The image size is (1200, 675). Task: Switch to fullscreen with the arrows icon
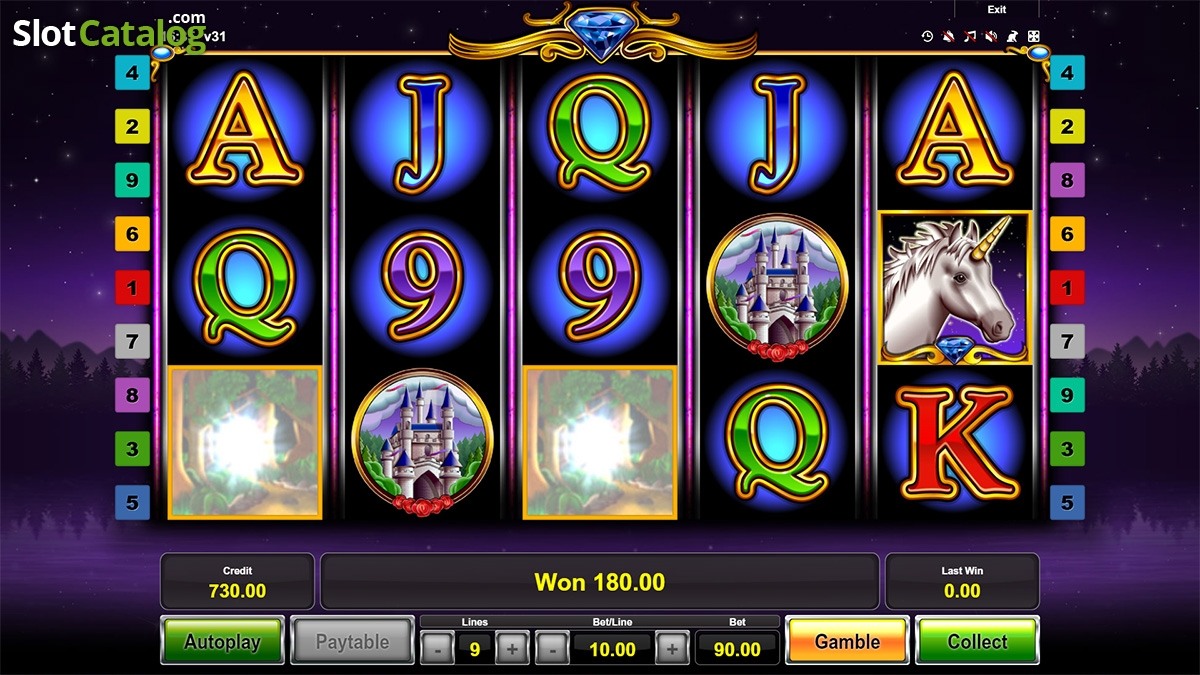click(1033, 36)
